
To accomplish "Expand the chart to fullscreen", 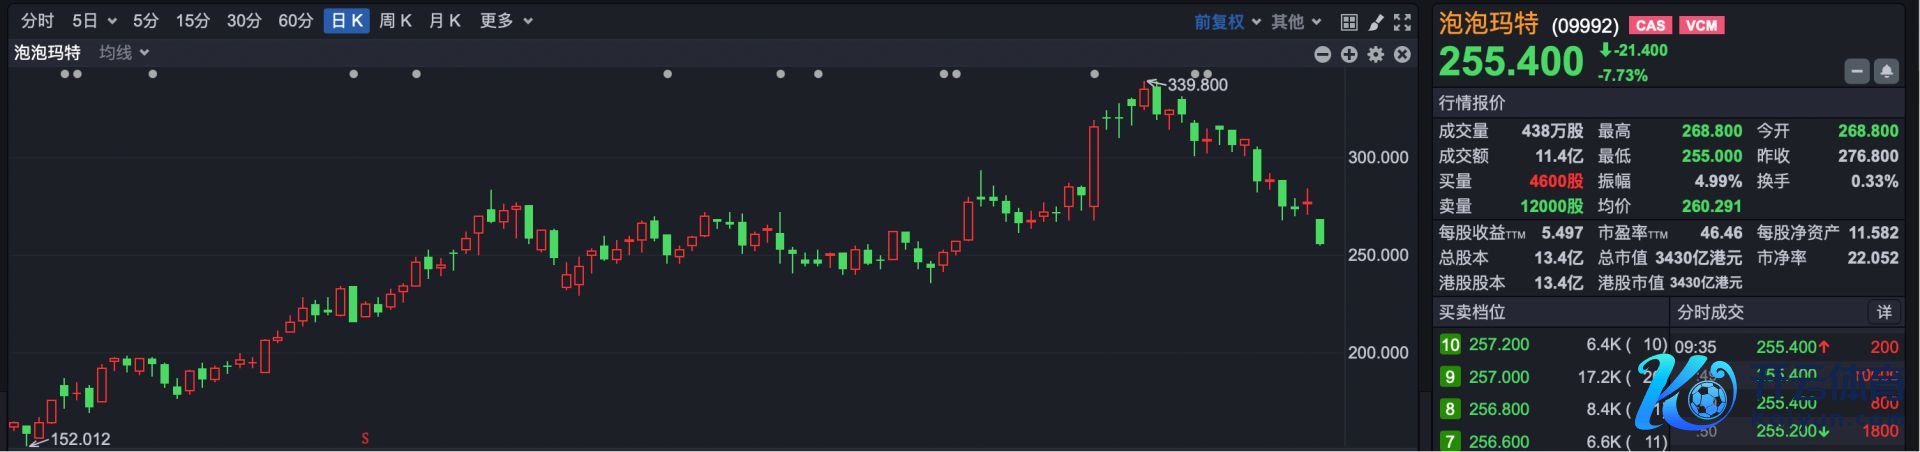I will [1403, 22].
